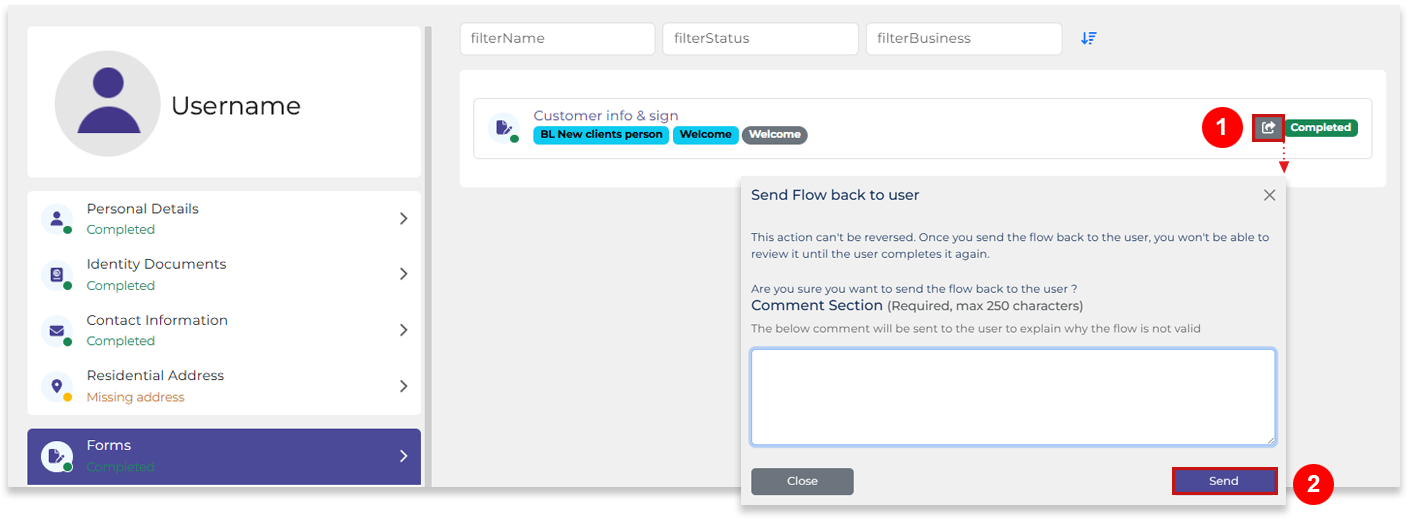Click the Forms document icon in sidebar

tap(57, 456)
